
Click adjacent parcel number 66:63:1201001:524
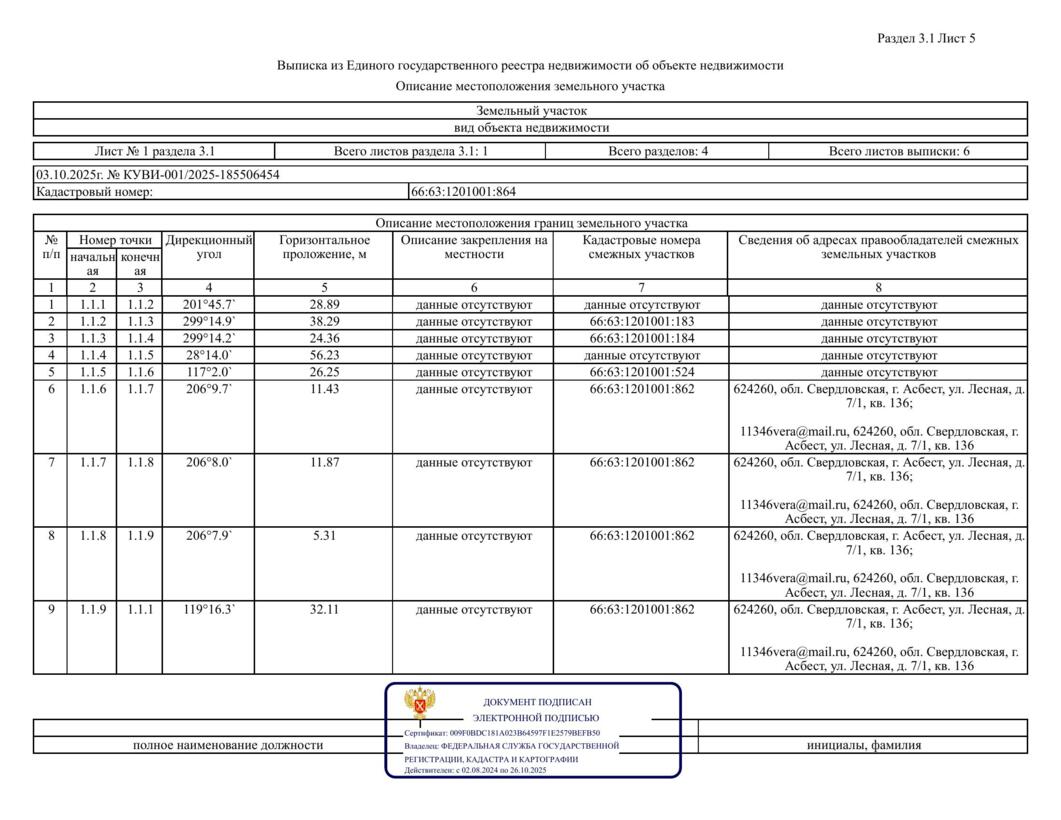click(x=641, y=373)
